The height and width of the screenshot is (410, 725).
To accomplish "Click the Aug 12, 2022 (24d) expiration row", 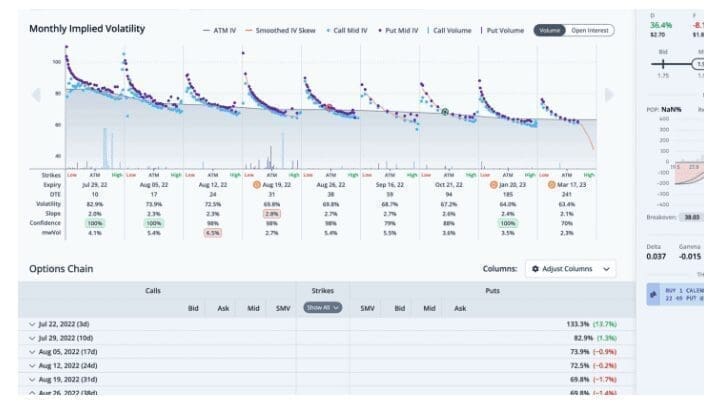I will point(64,367).
